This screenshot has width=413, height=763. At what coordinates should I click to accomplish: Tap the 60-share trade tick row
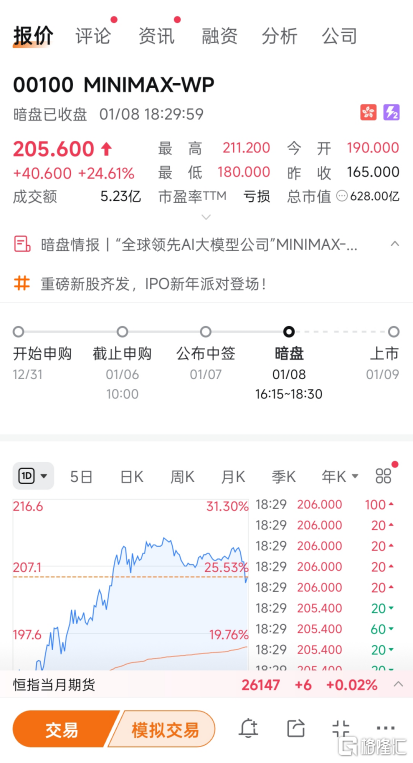coord(325,629)
